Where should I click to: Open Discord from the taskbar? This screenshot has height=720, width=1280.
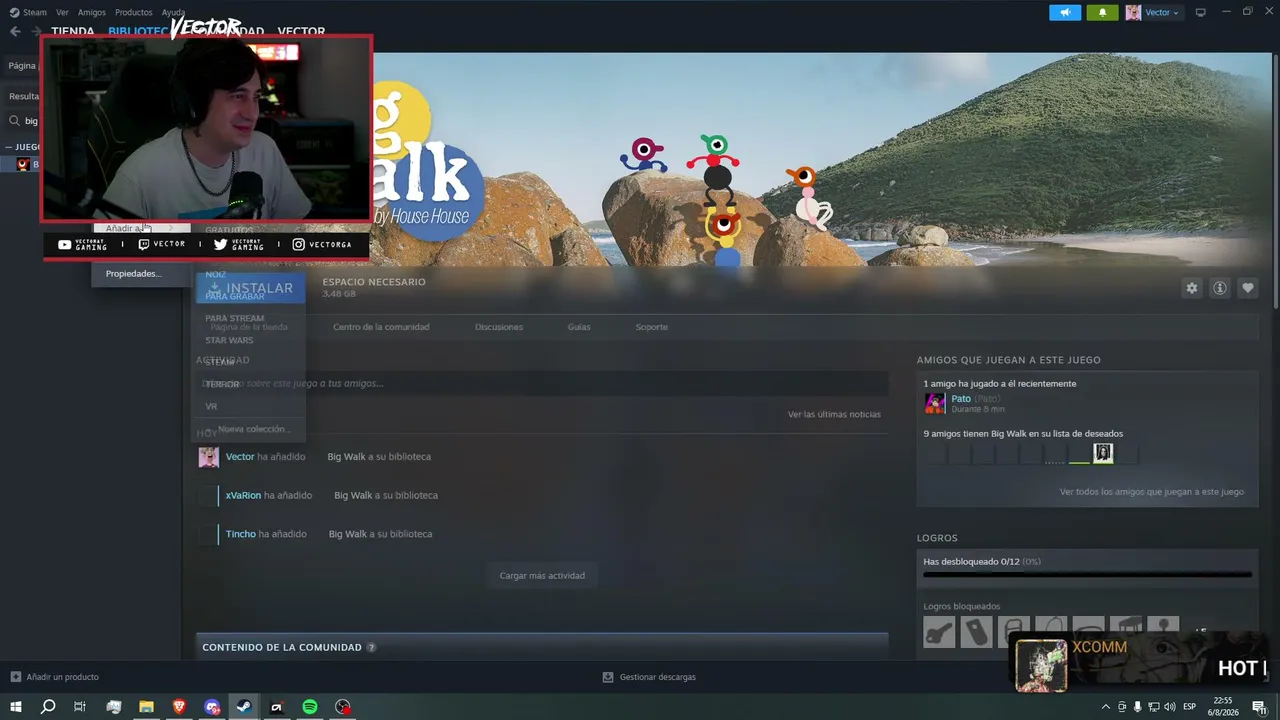tap(212, 707)
